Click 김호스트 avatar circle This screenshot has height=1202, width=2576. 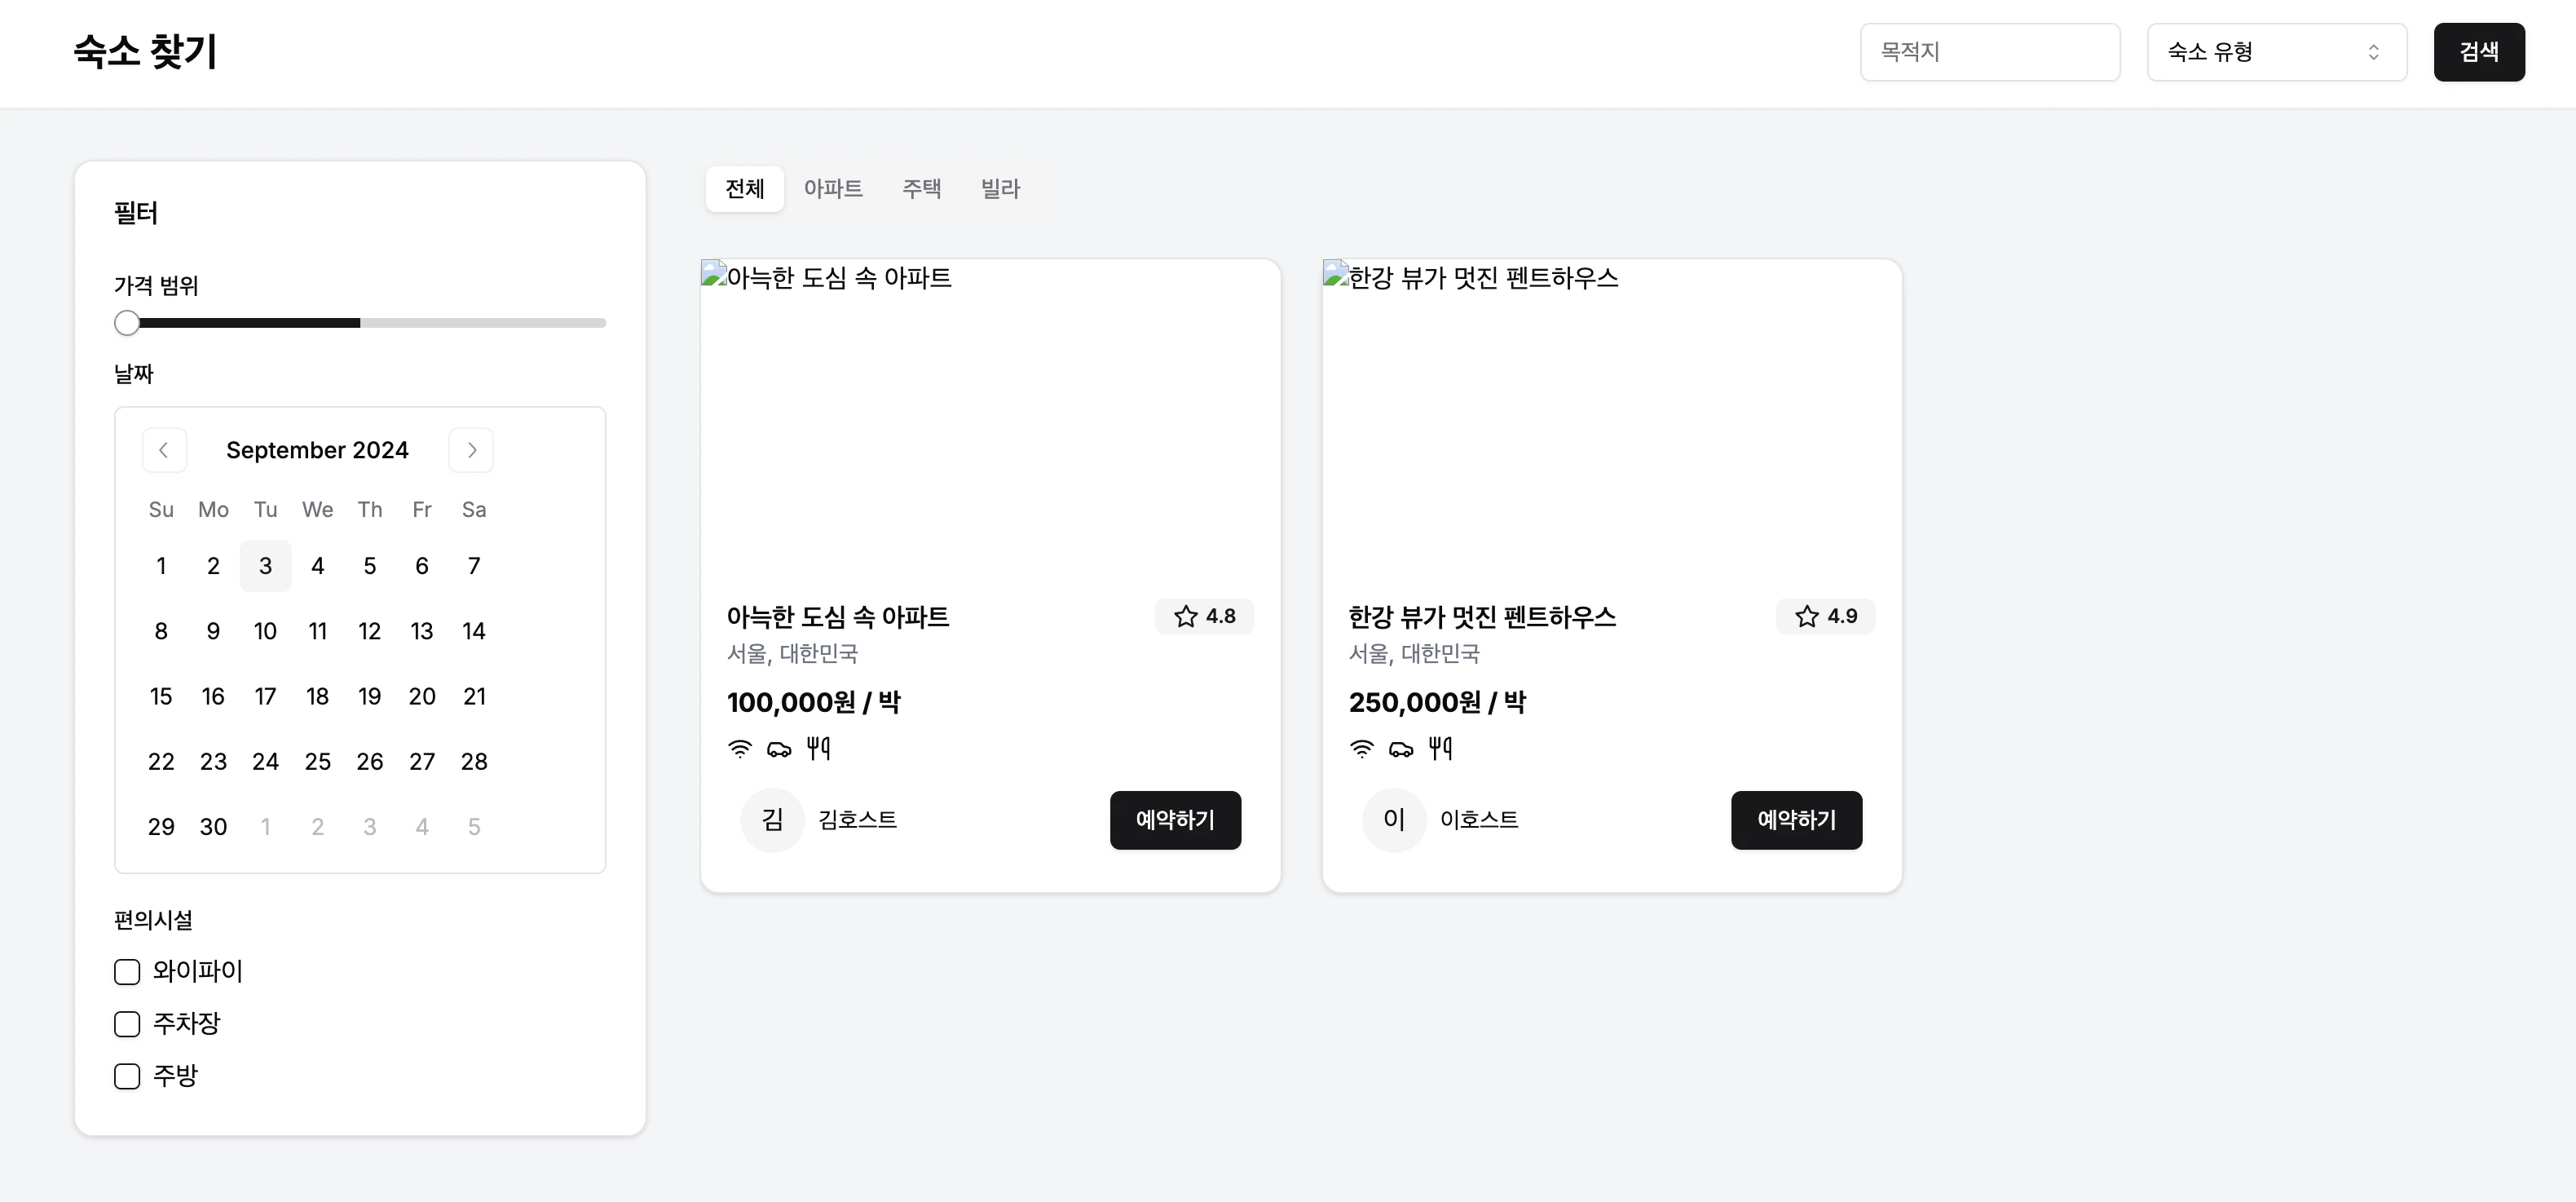(772, 820)
